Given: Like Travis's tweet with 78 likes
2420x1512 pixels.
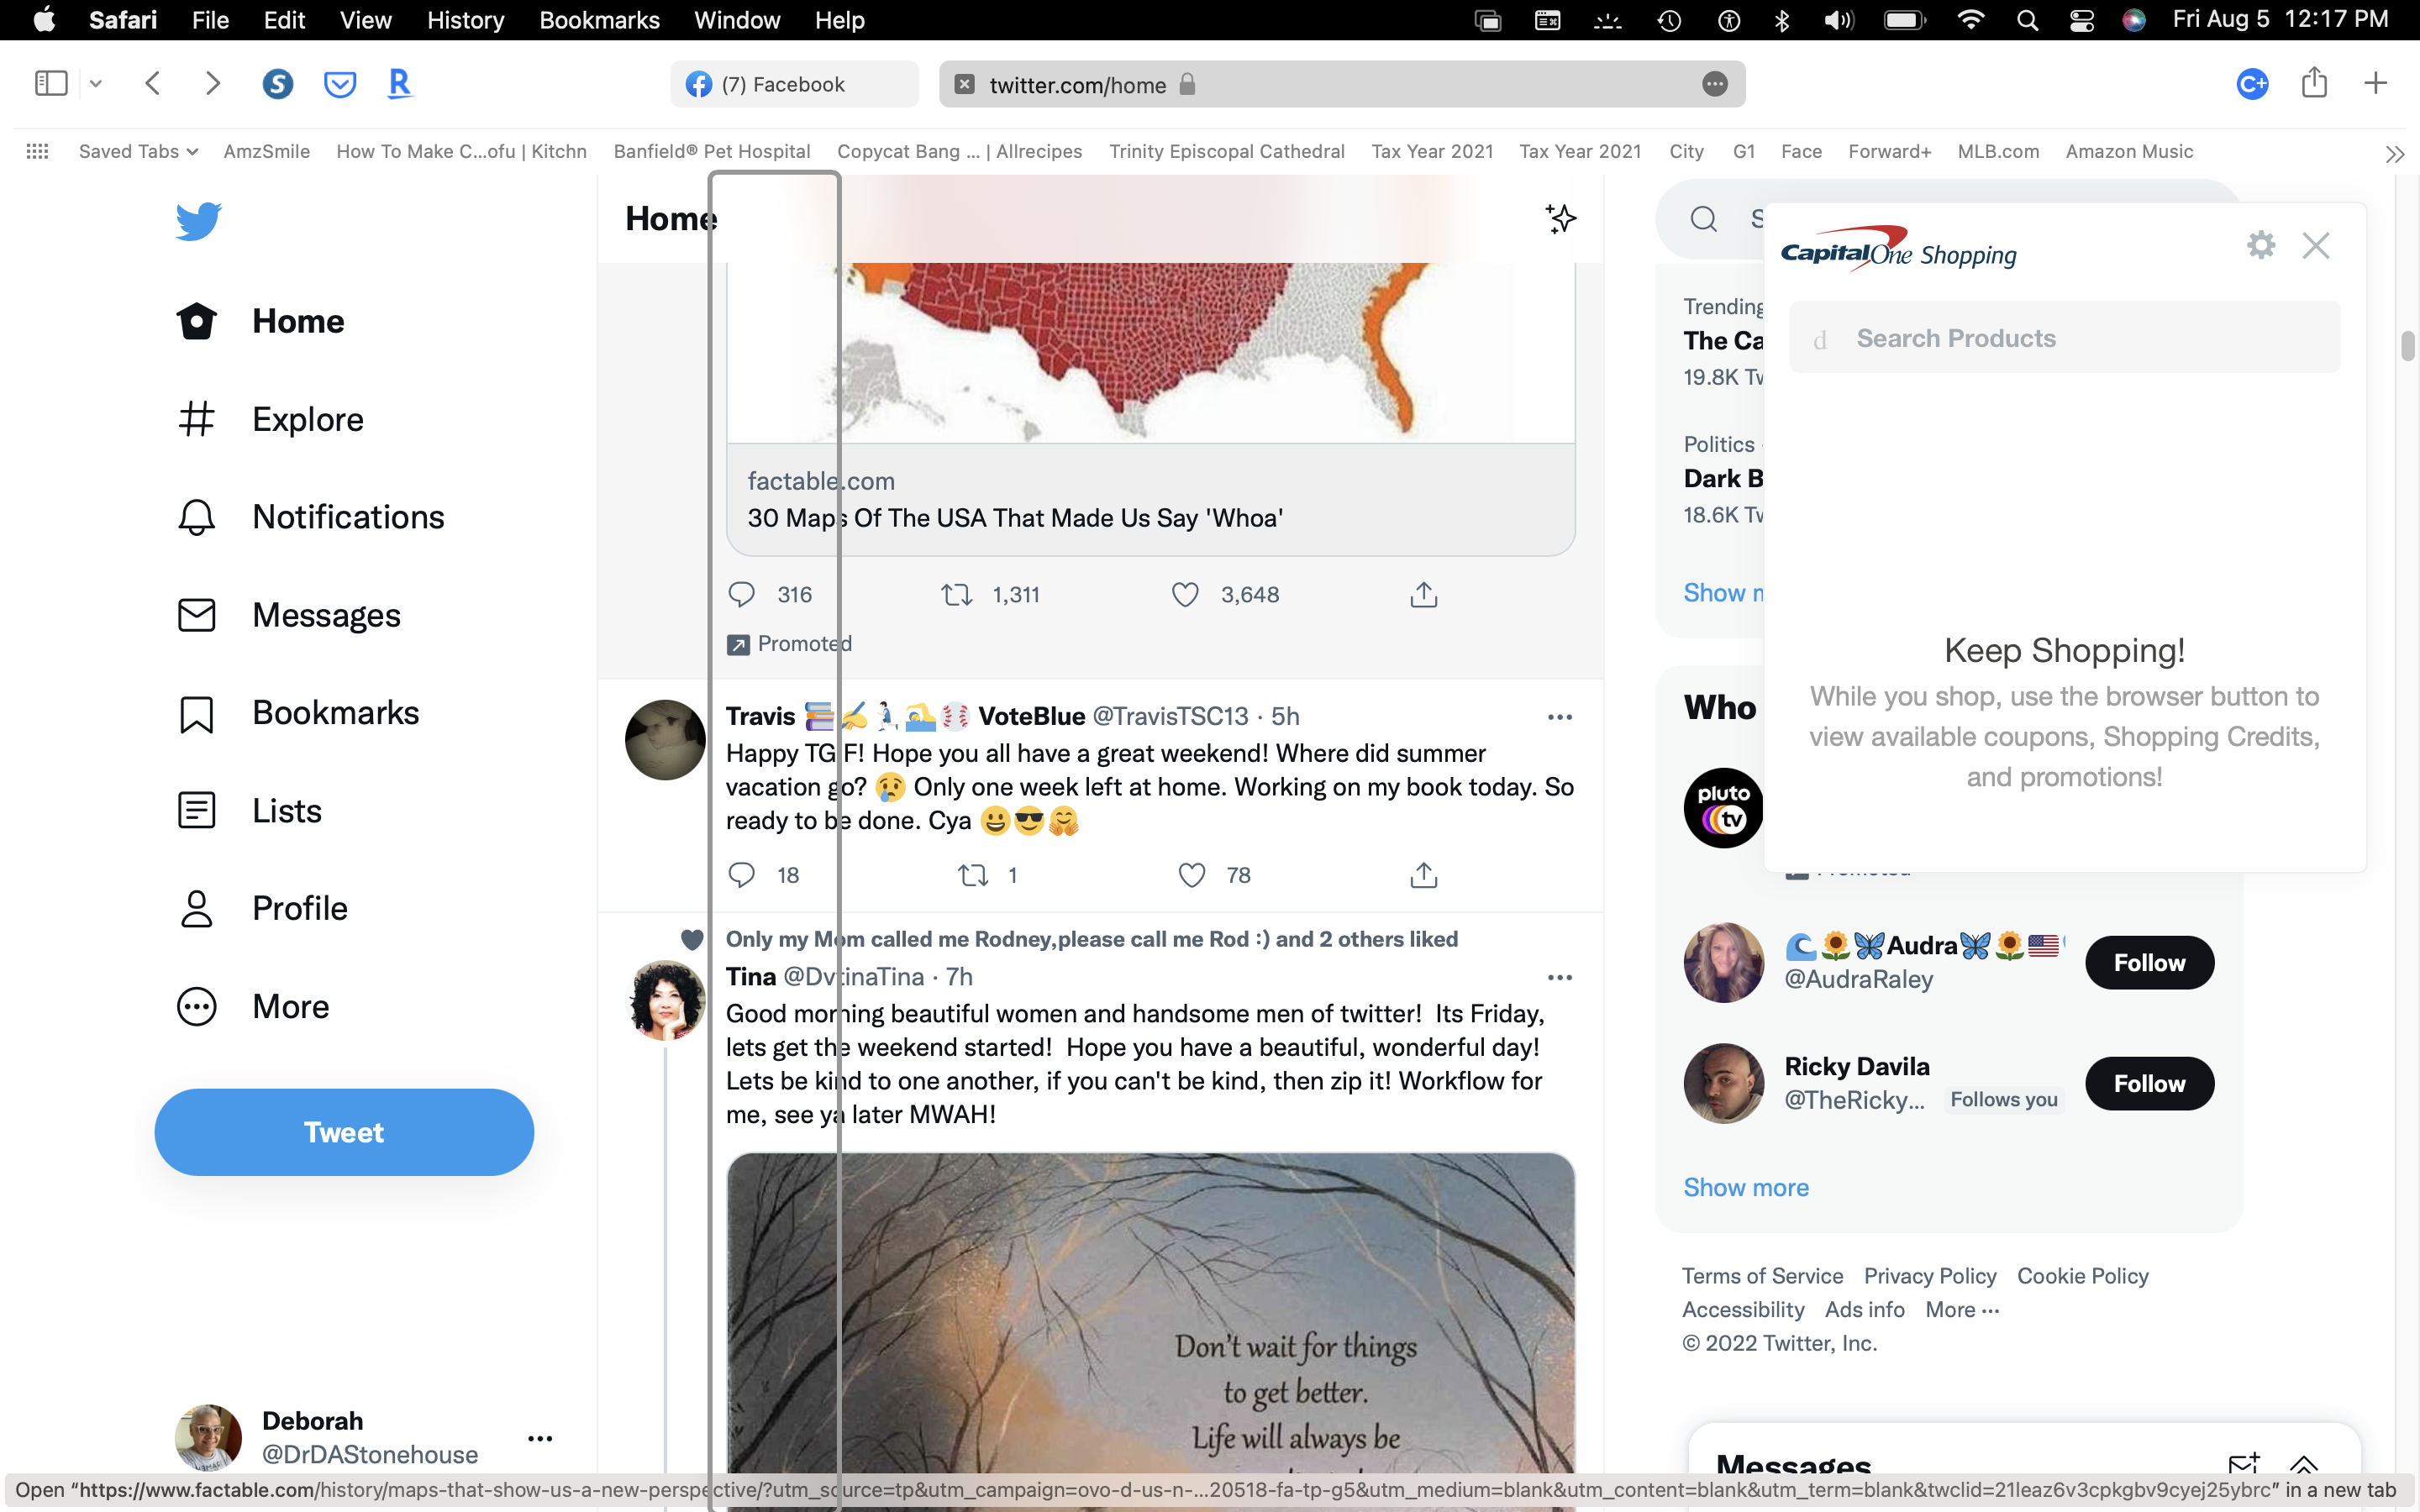Looking at the screenshot, I should (1191, 875).
